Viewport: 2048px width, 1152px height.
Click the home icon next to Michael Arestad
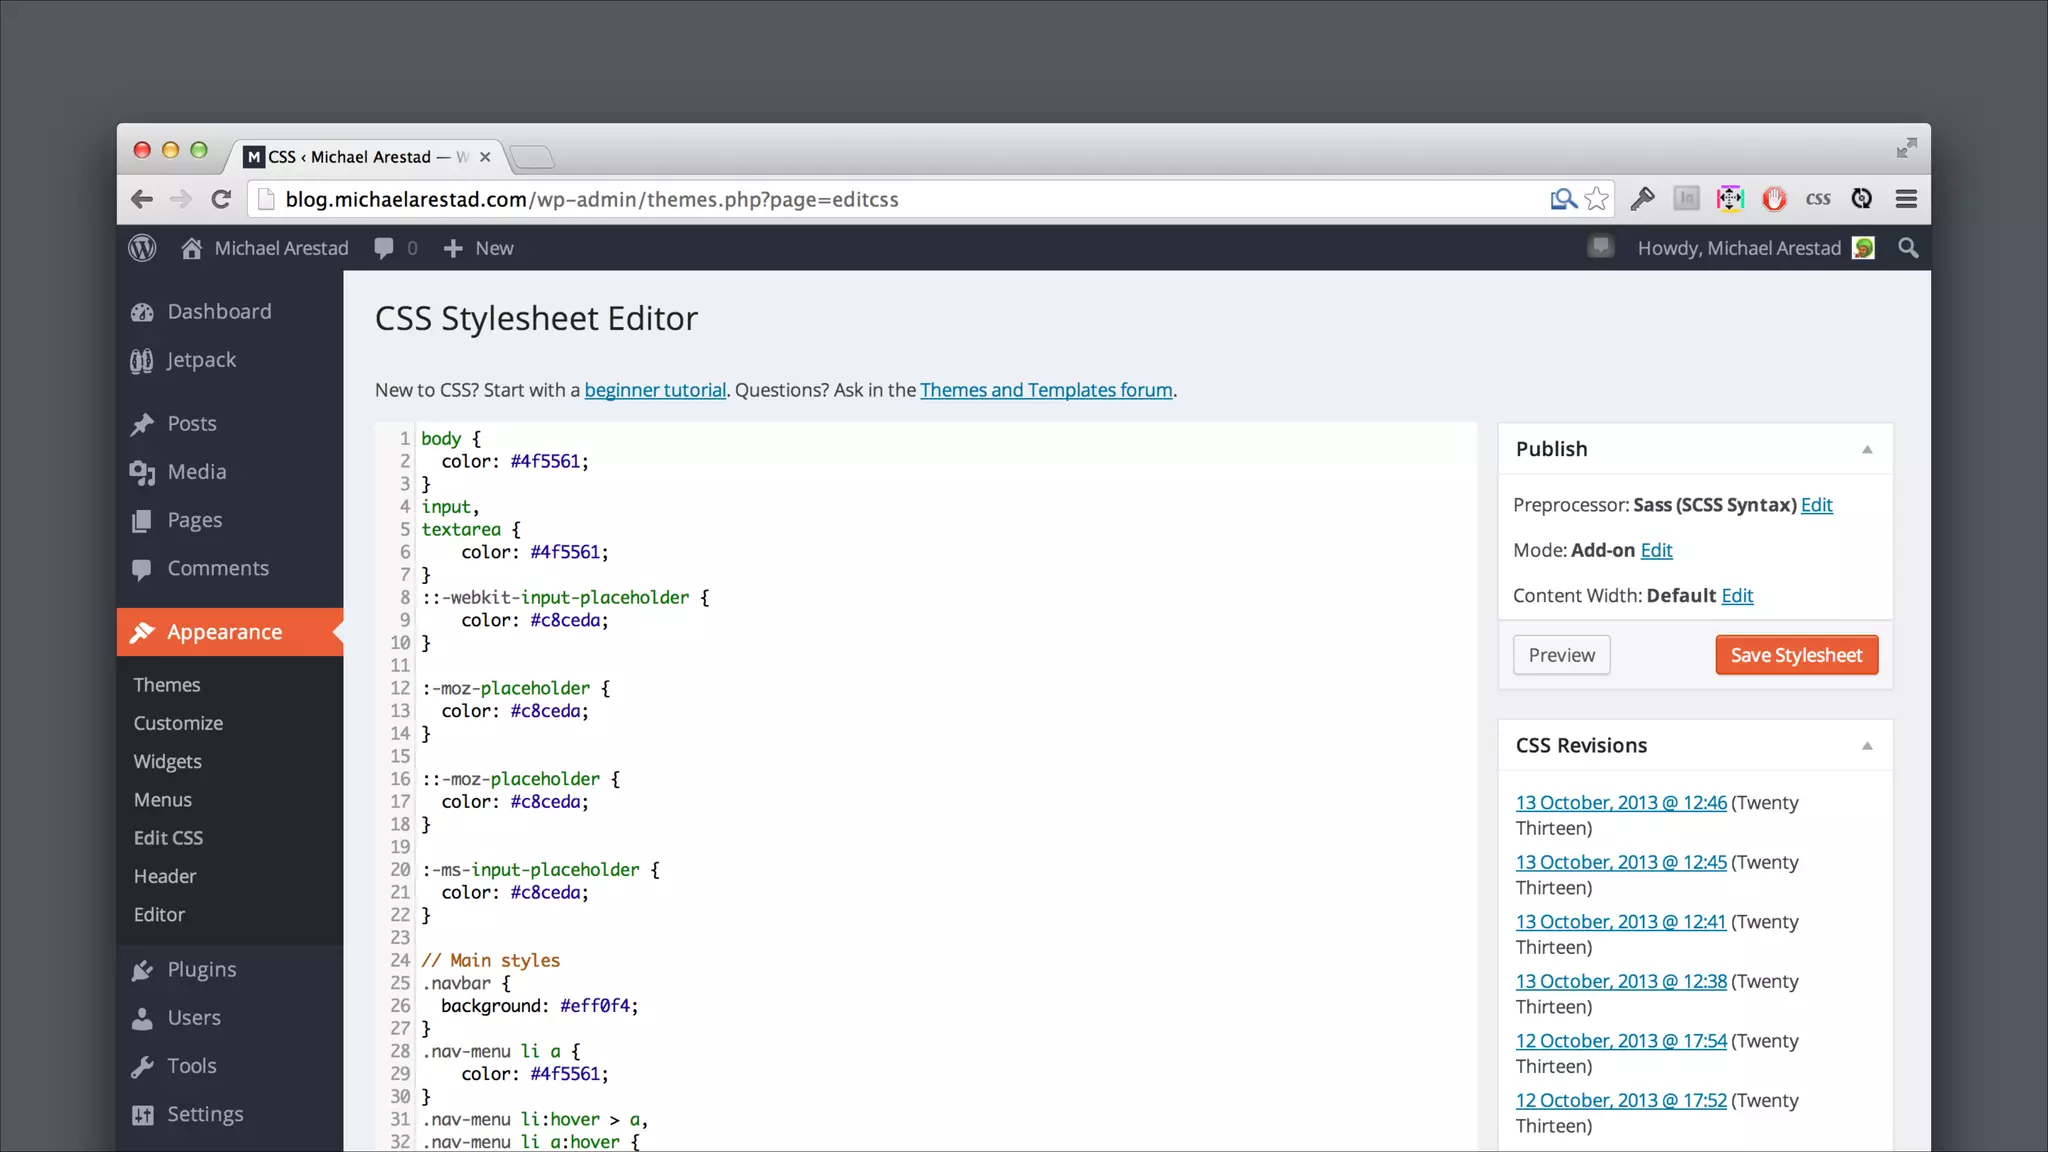click(192, 248)
